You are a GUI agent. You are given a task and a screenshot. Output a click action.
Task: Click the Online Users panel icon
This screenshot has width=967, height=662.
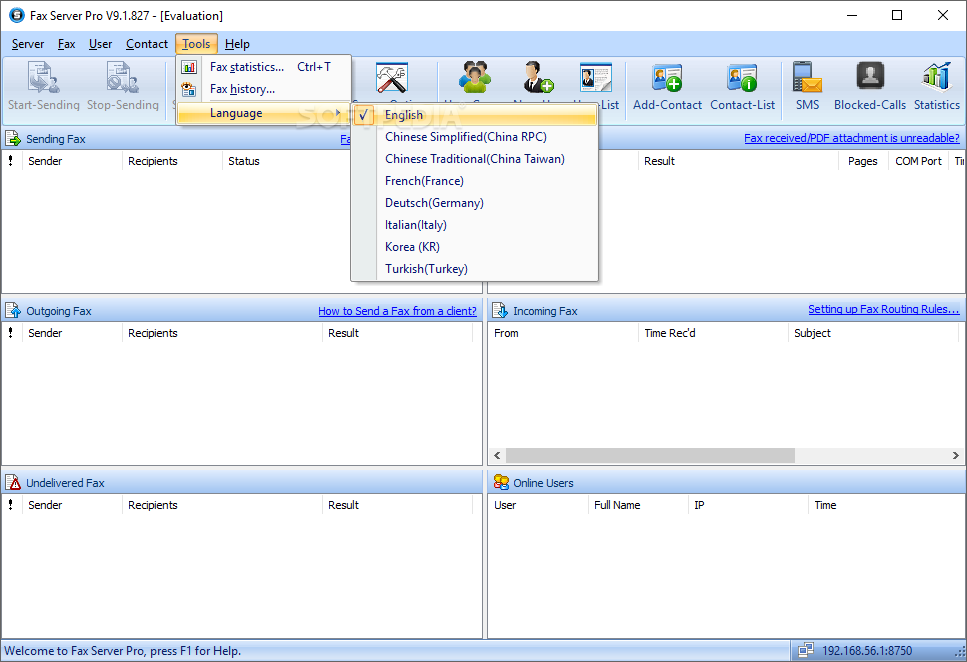pyautogui.click(x=501, y=482)
